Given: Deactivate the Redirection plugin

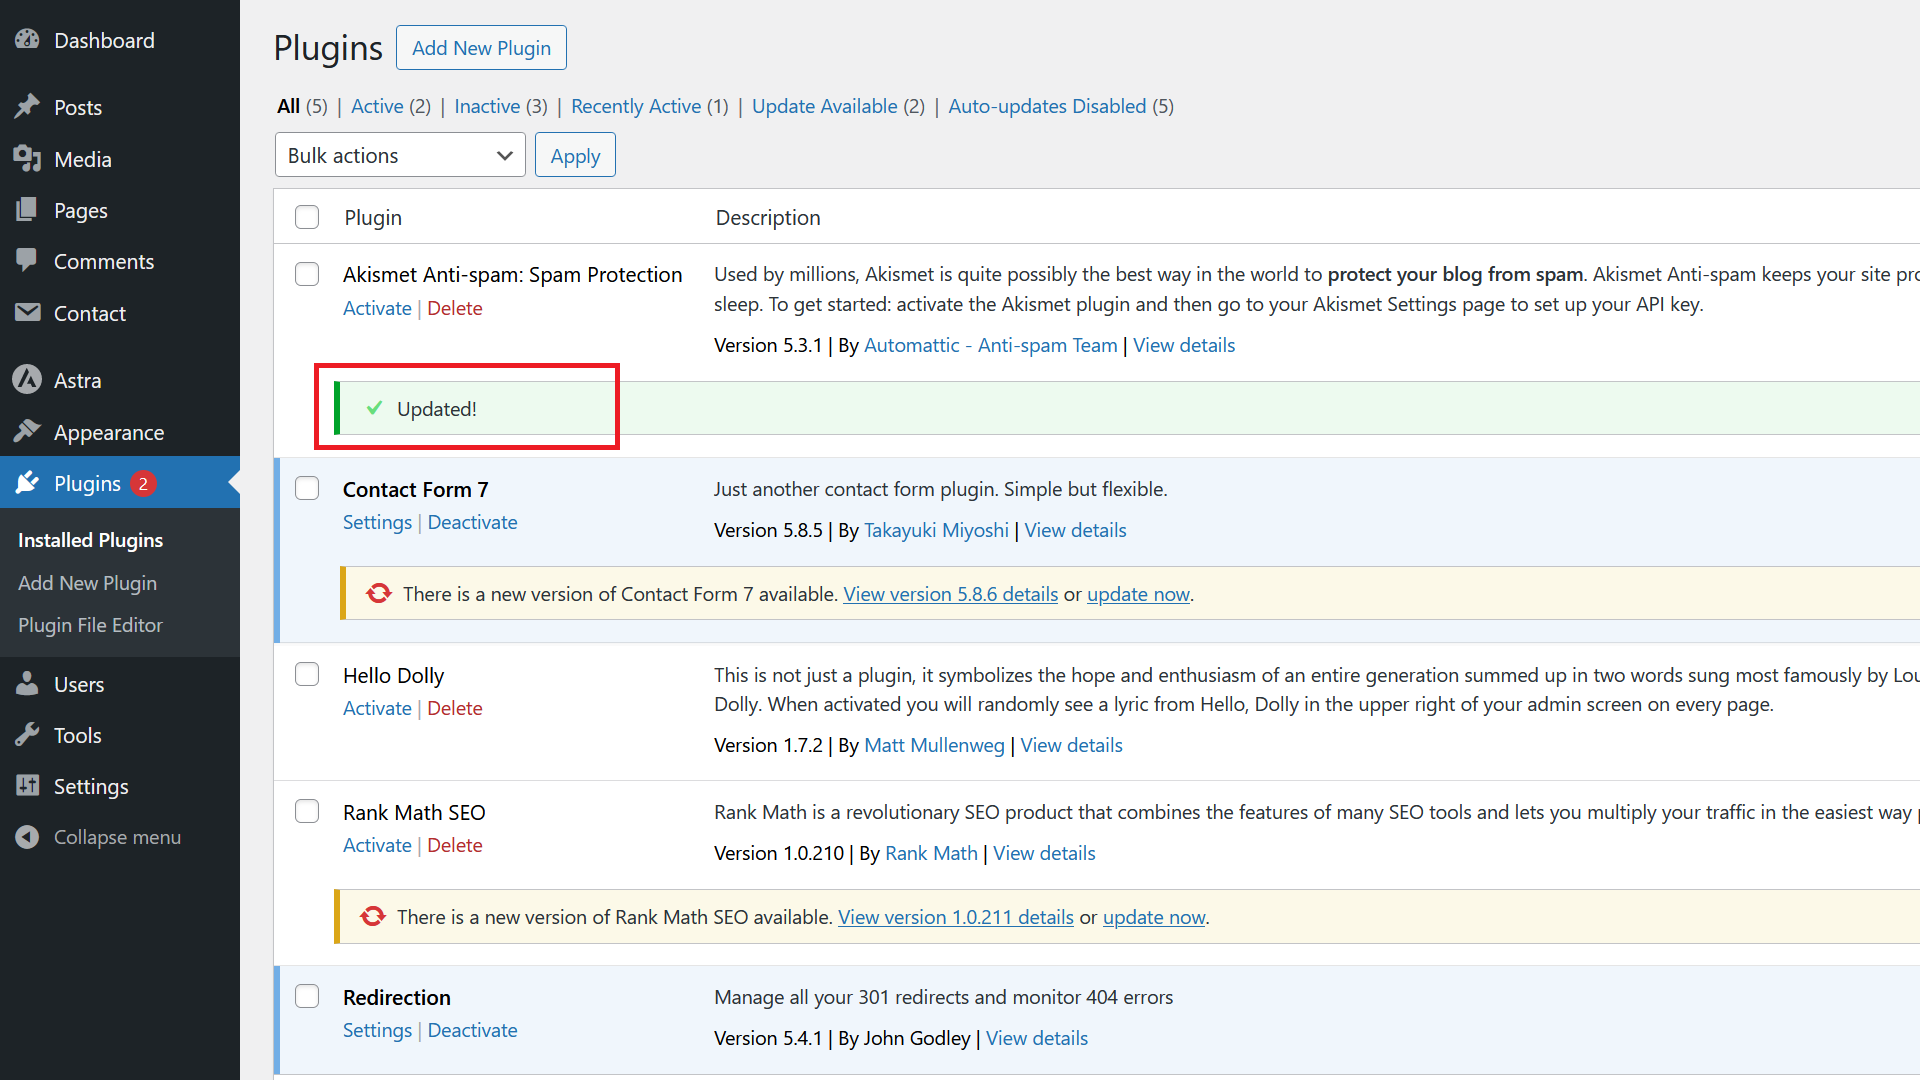Looking at the screenshot, I should [472, 1030].
